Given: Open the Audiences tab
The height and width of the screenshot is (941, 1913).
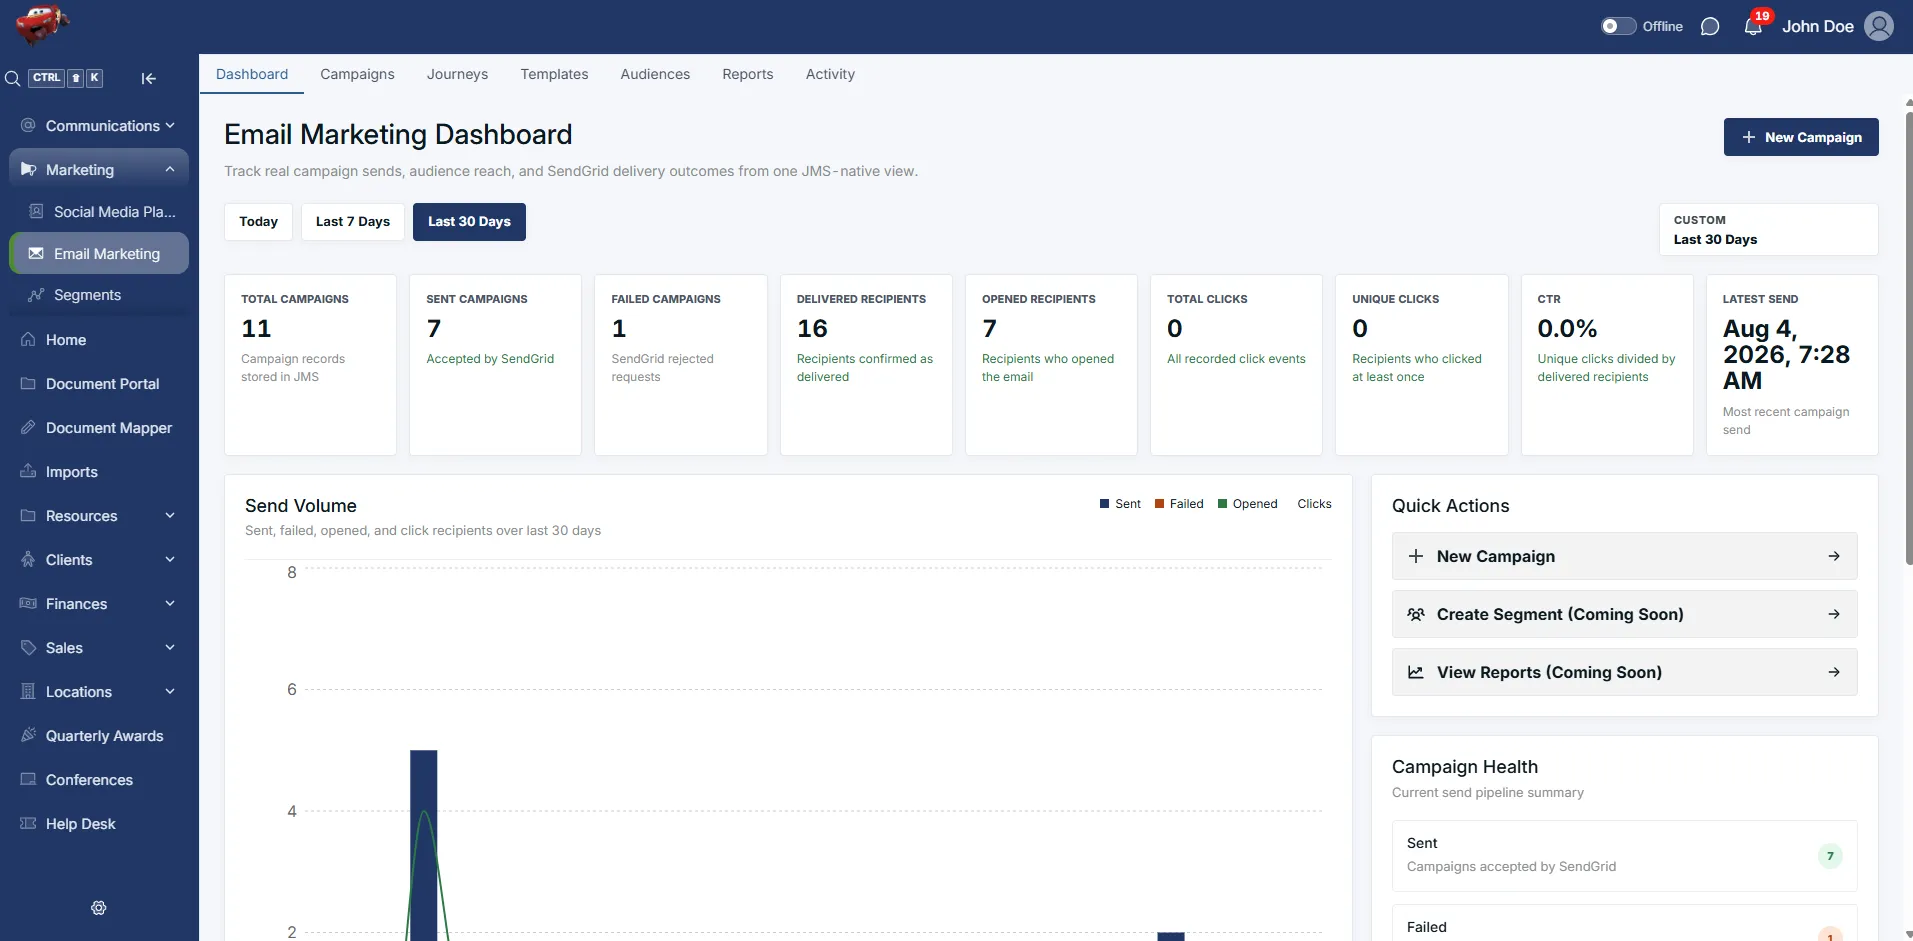Looking at the screenshot, I should 655,74.
